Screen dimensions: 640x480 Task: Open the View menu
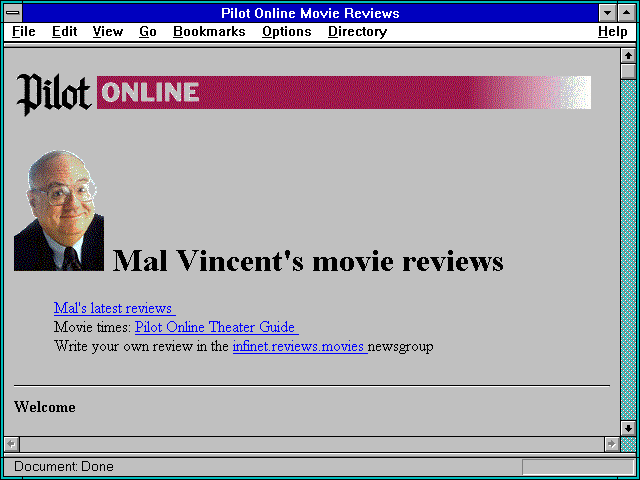pos(108,32)
